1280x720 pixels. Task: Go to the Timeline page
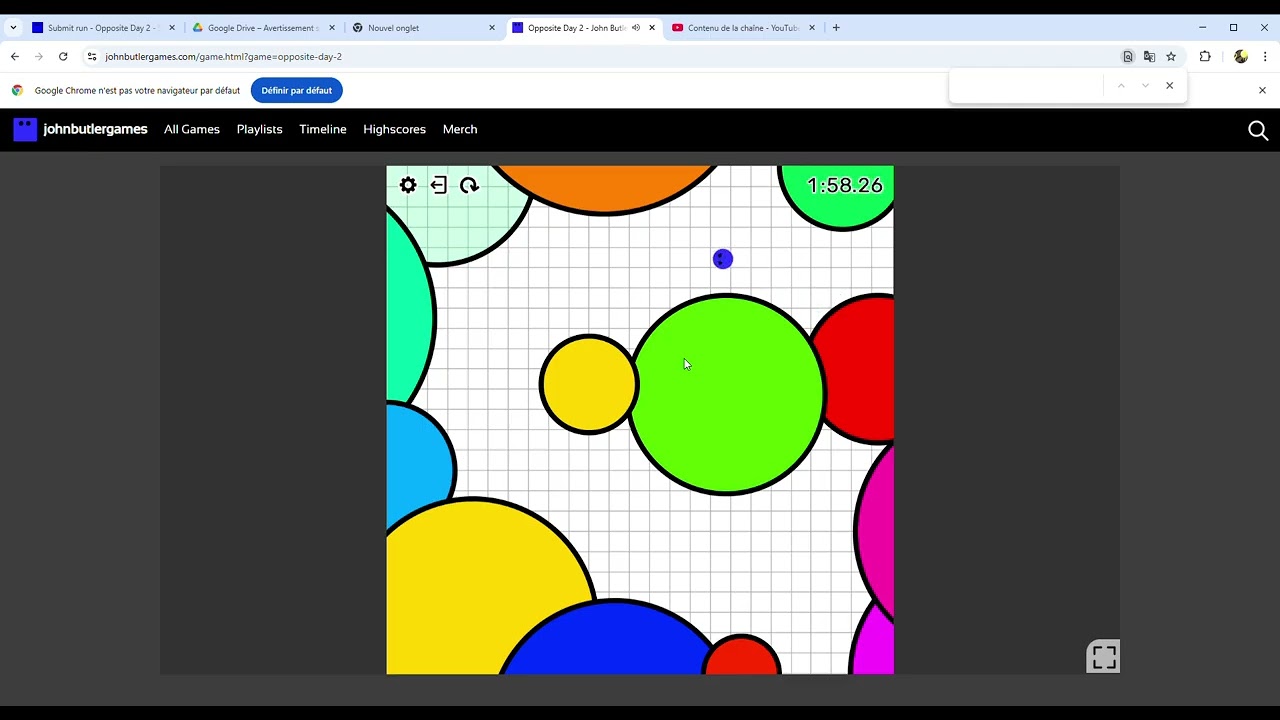323,129
